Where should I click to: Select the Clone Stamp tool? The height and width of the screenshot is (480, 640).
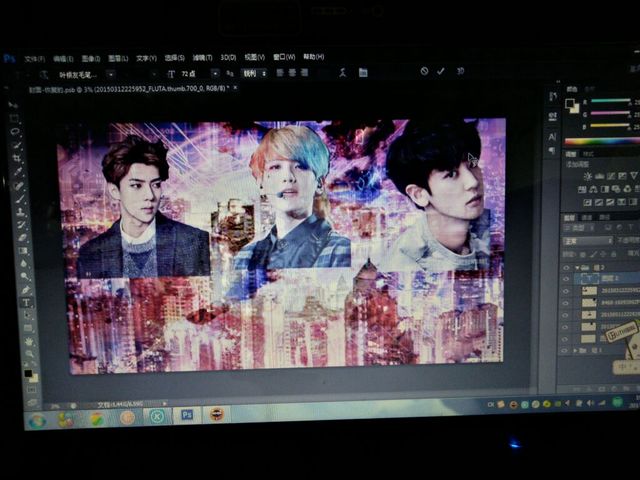20,212
